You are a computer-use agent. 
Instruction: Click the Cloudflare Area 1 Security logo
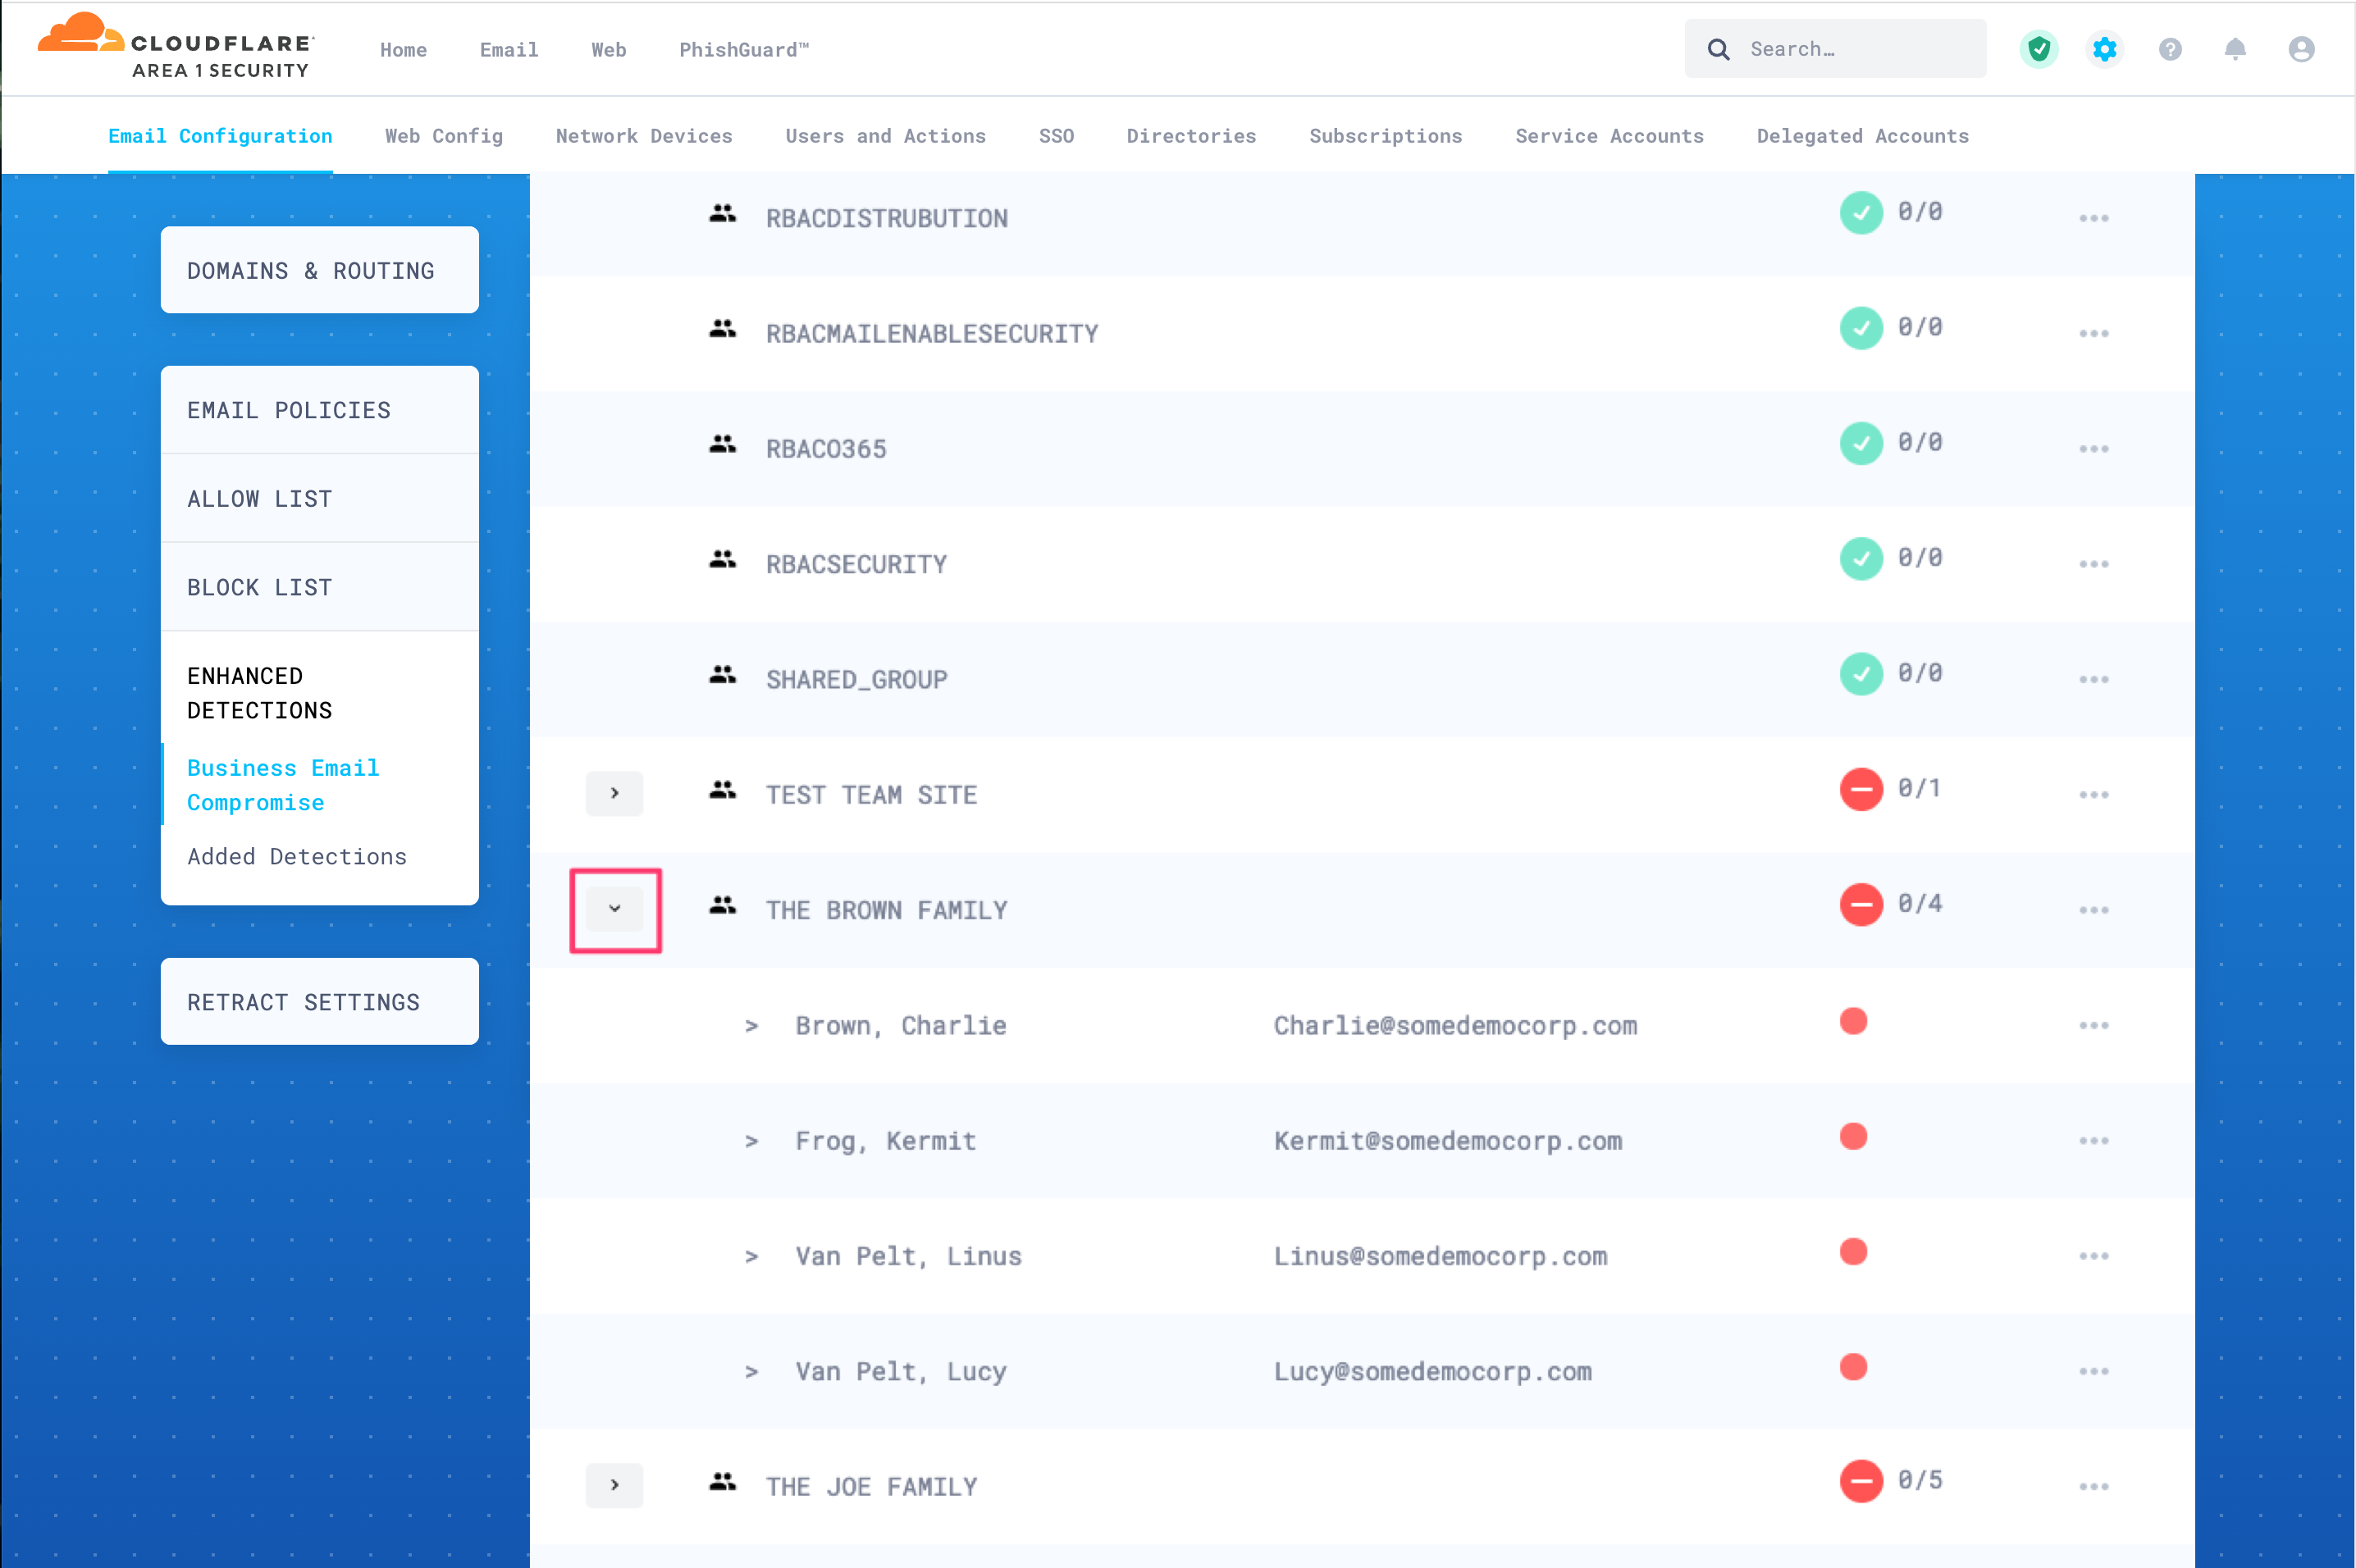pos(176,47)
